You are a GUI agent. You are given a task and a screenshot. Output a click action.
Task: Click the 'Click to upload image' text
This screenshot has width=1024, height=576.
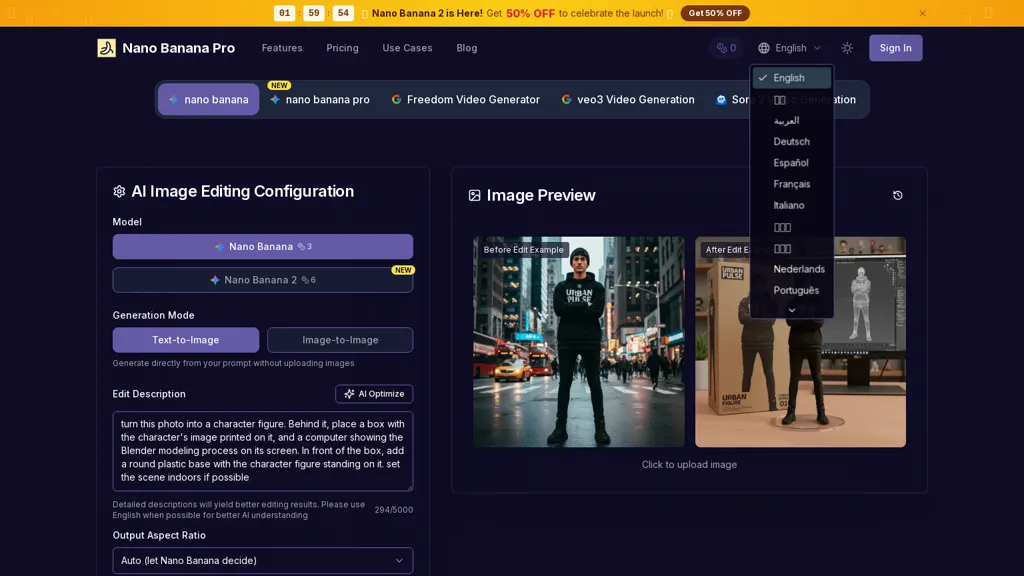point(689,464)
